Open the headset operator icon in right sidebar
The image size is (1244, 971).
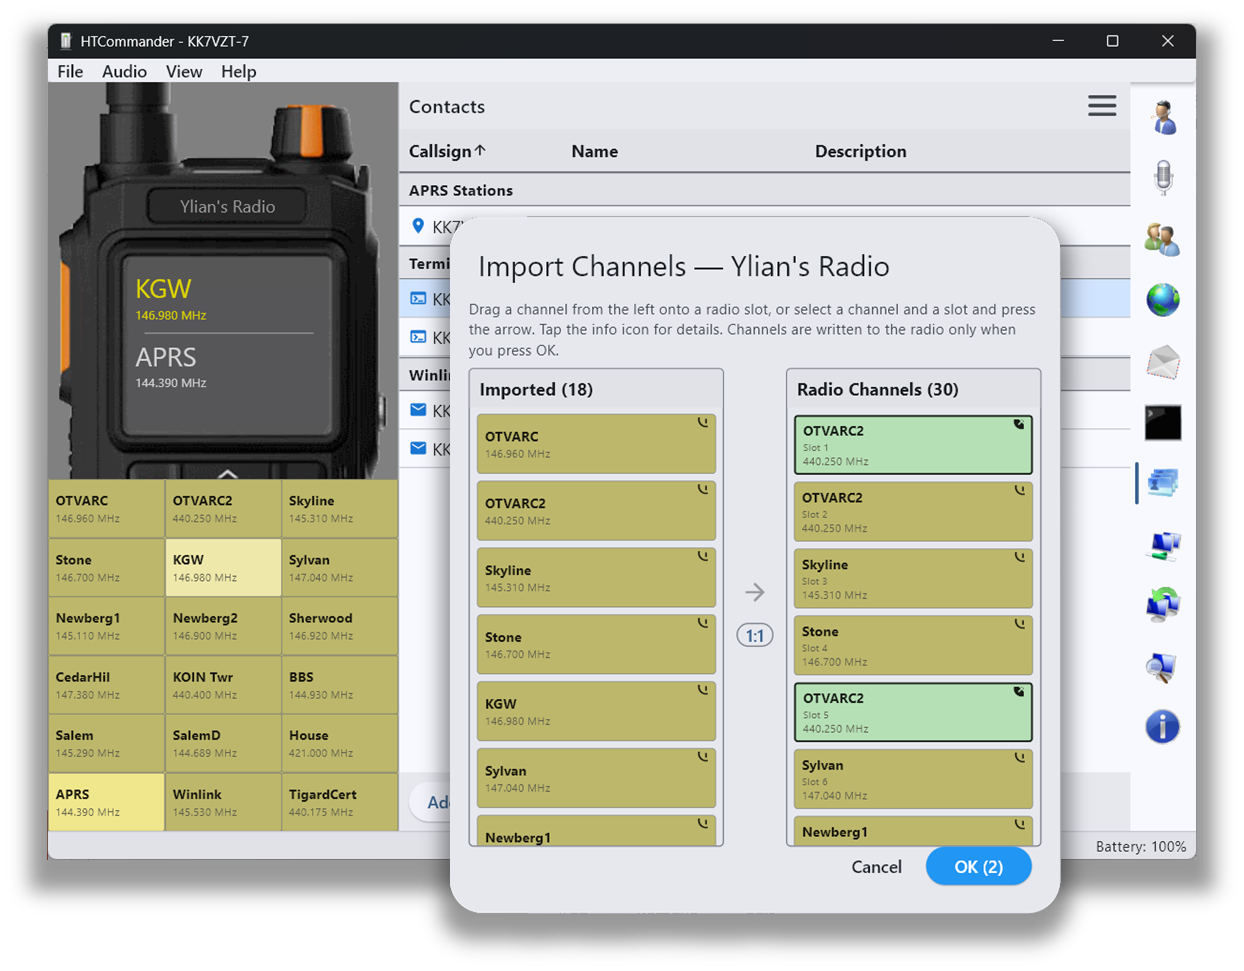(1163, 117)
